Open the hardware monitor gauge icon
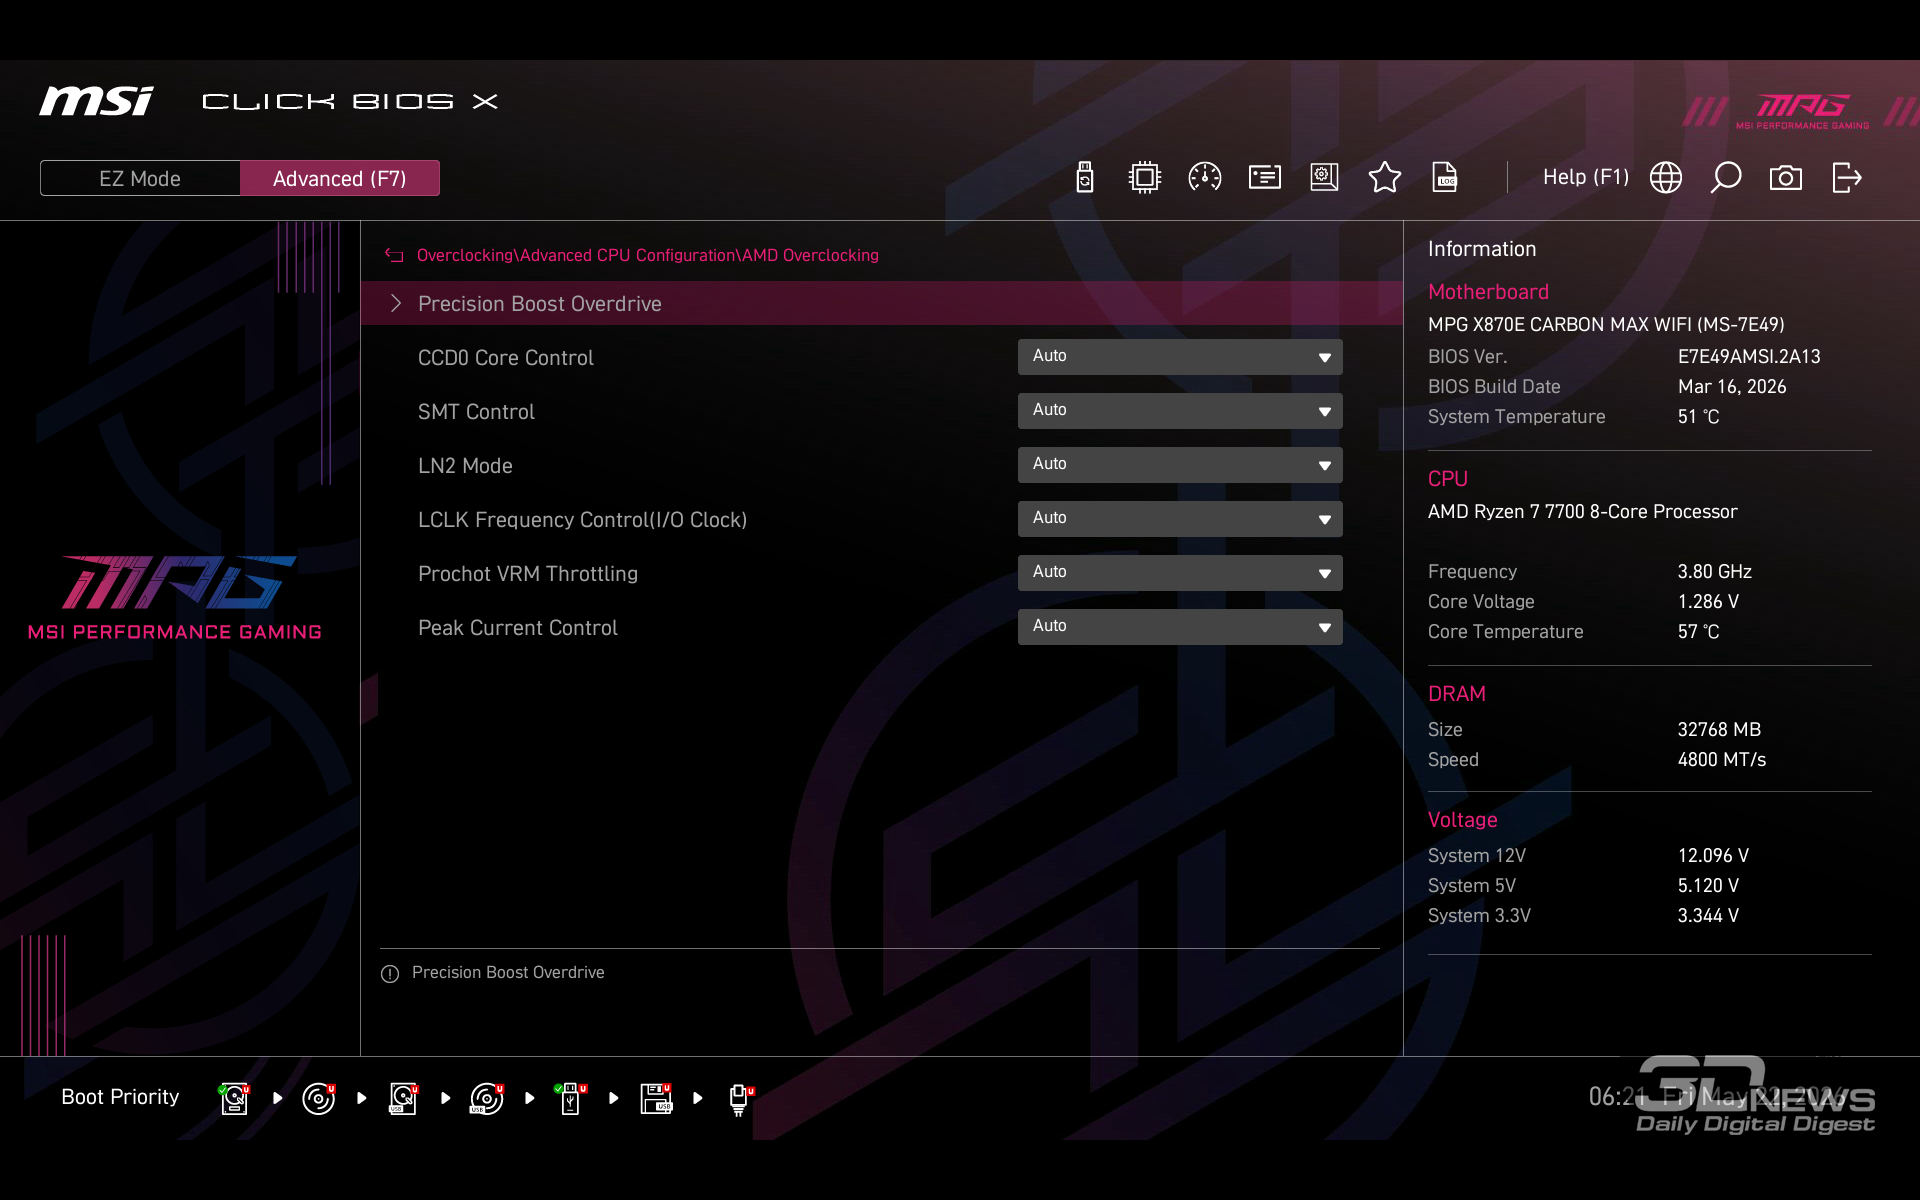The width and height of the screenshot is (1920, 1200). [x=1204, y=178]
